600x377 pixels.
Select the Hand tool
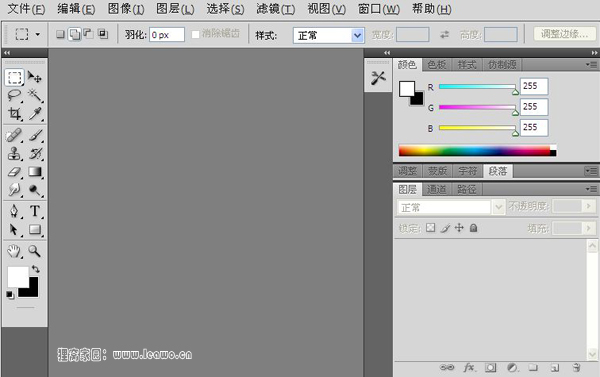tap(14, 251)
